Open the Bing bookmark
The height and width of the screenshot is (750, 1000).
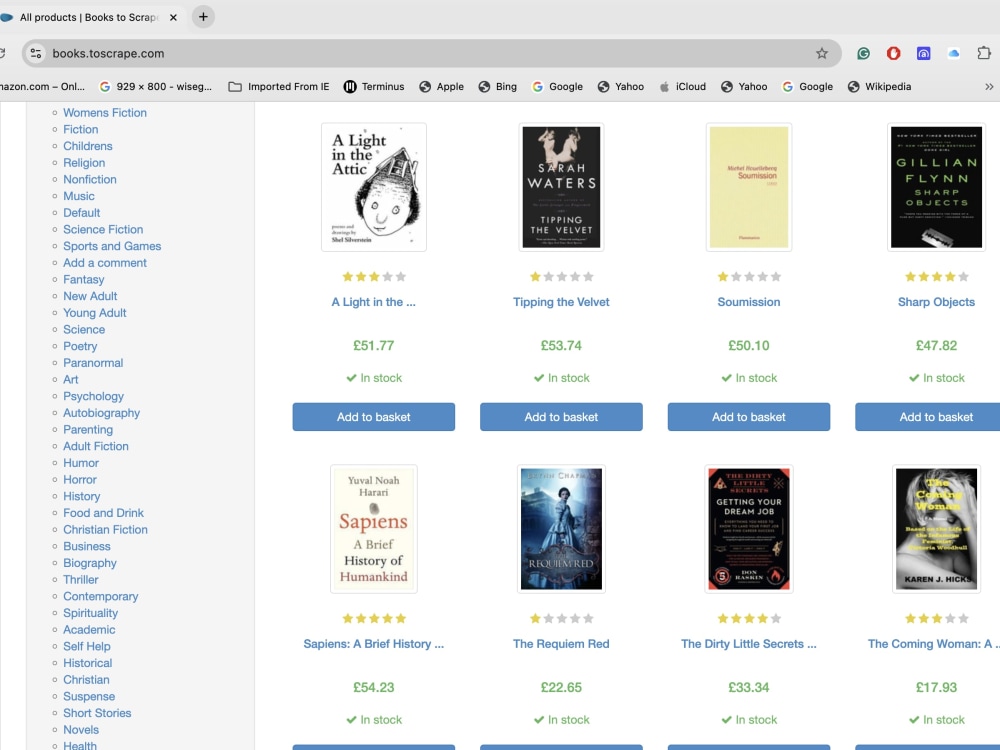(497, 87)
